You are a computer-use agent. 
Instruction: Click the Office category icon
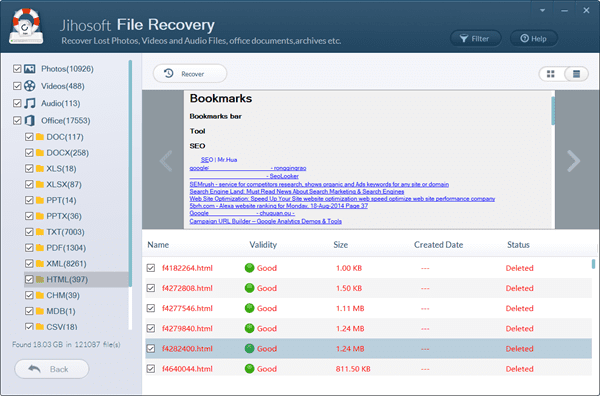29,121
